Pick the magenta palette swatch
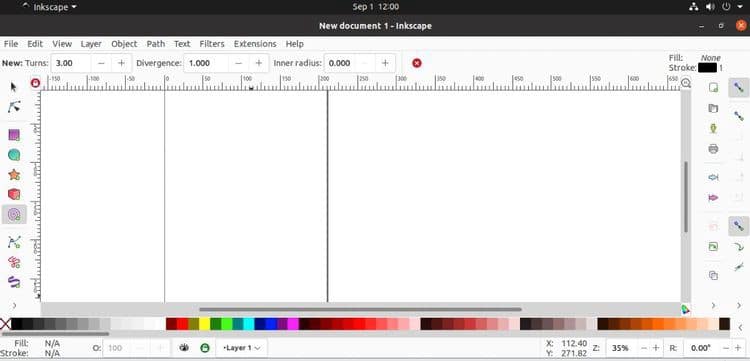 293,324
